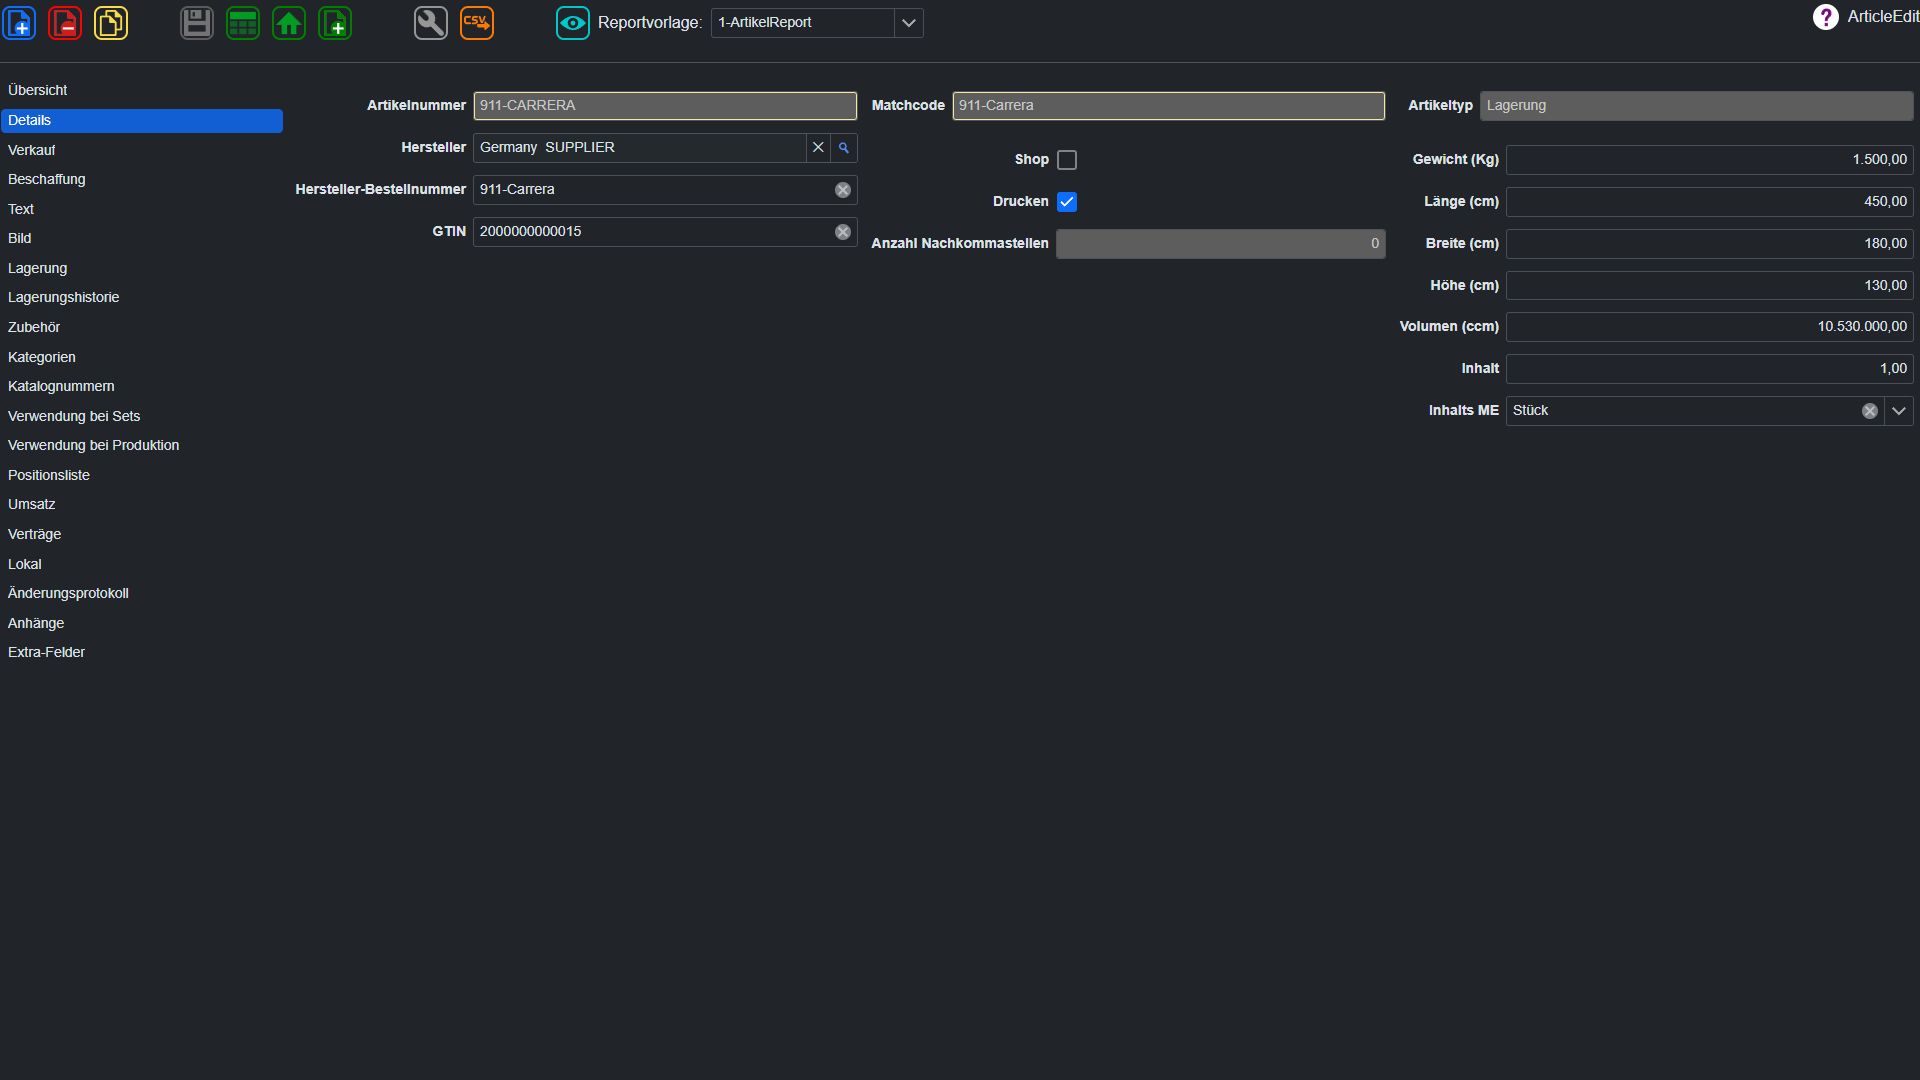Open the Lagerung section
This screenshot has width=1920, height=1080.
click(x=142, y=269)
